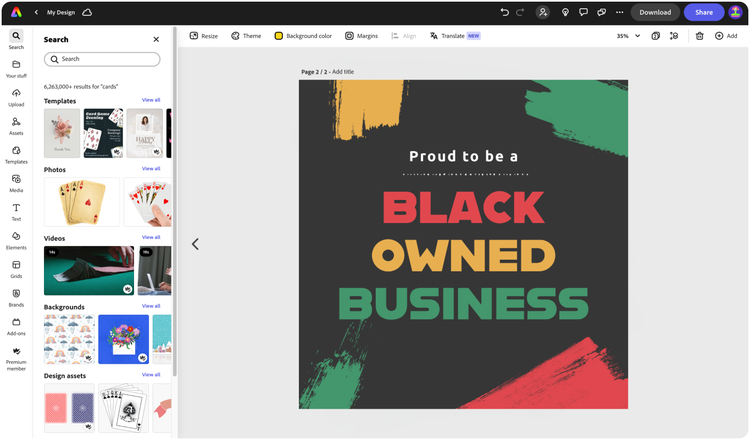Click the reorder pages icon in toolbar
The height and width of the screenshot is (440, 750).
674,36
